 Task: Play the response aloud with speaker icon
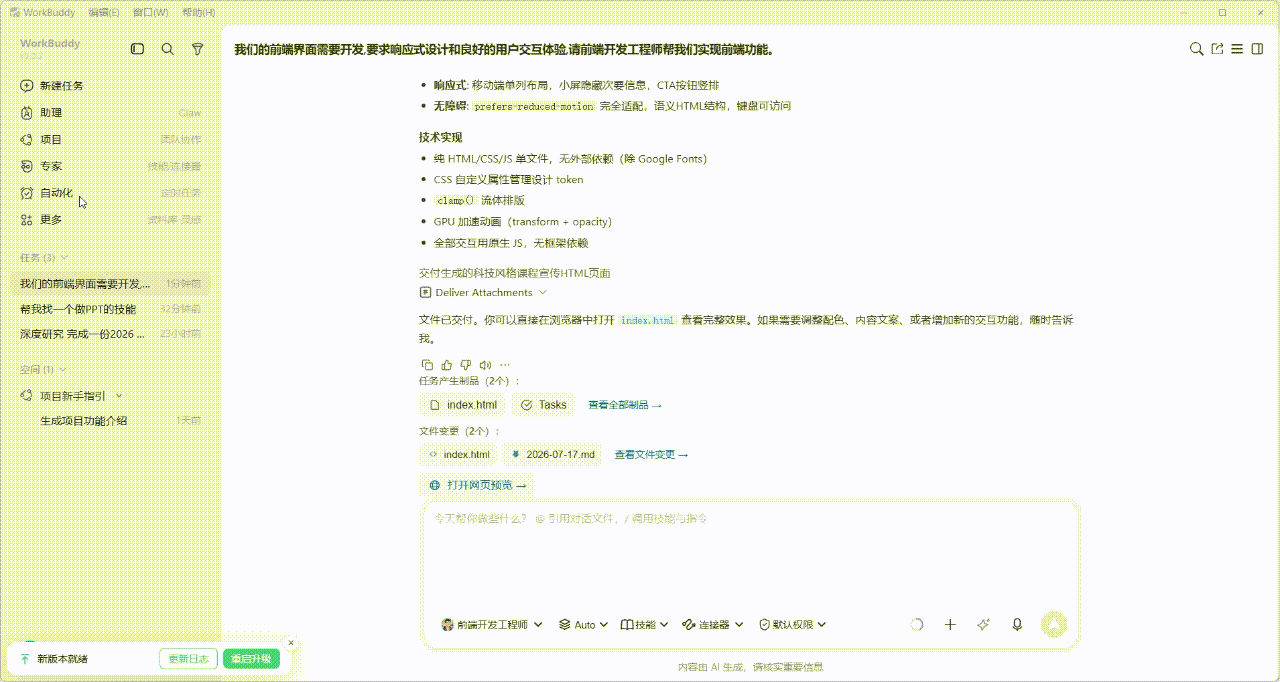[x=485, y=365]
